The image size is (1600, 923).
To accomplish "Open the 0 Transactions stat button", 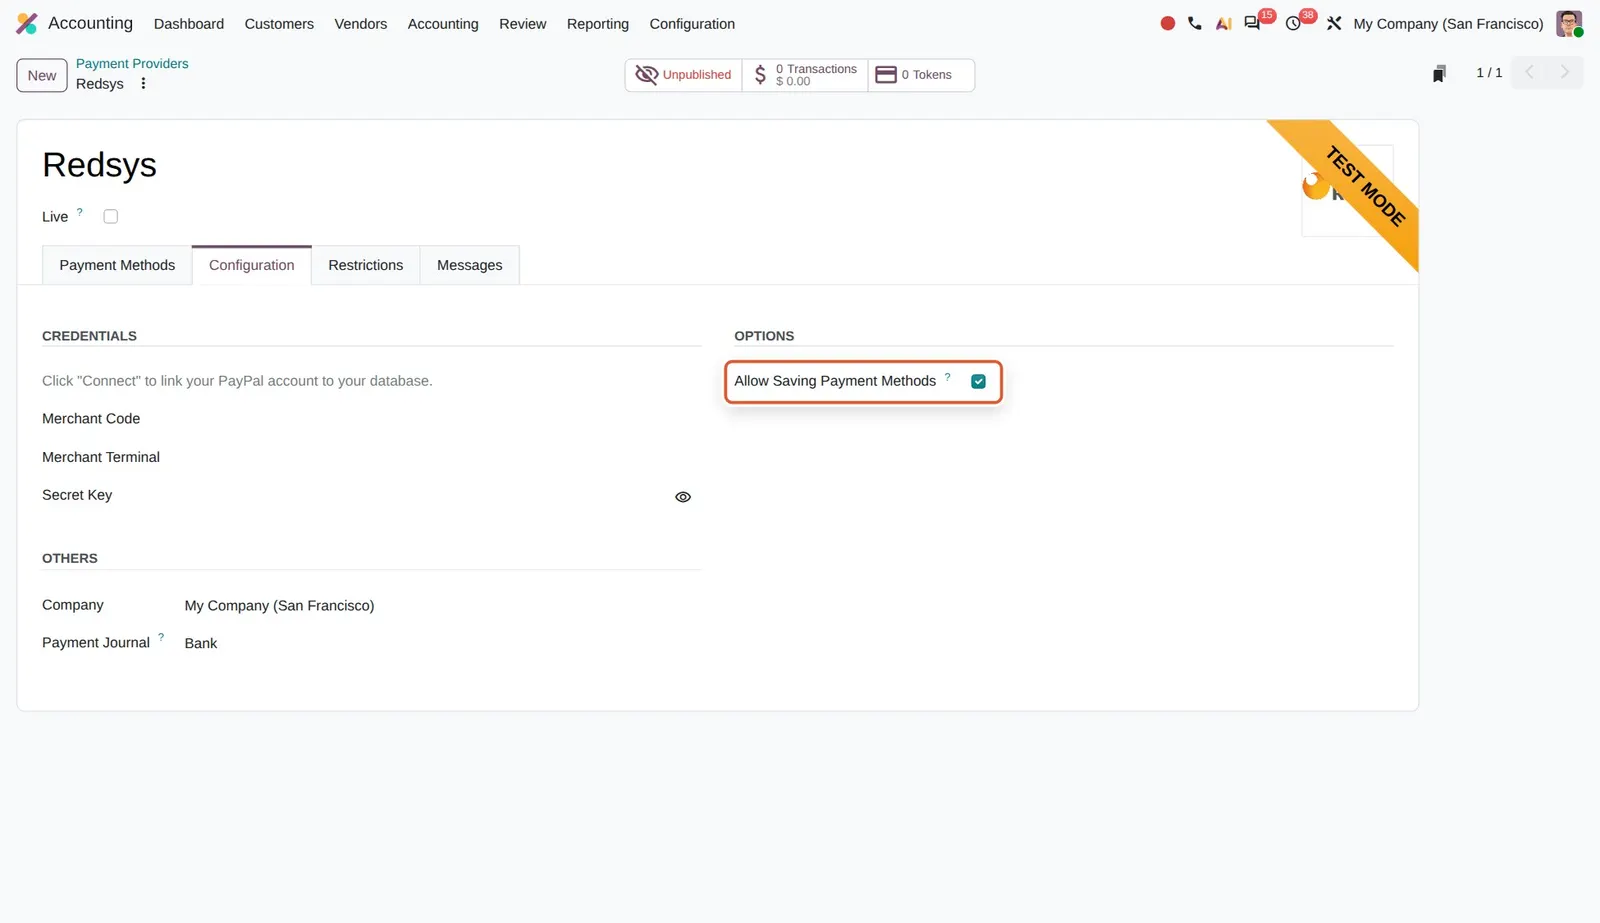I will 805,75.
